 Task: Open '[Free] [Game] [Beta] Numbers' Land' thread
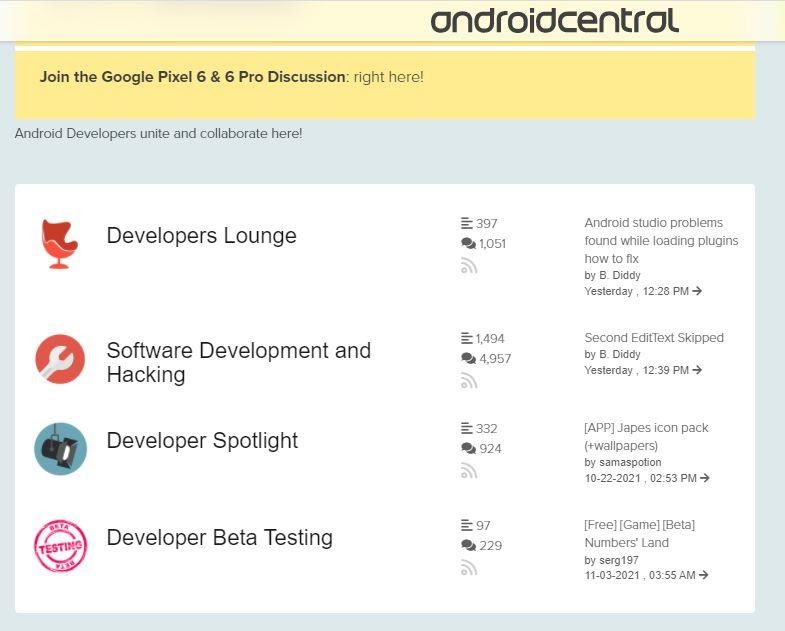639,534
